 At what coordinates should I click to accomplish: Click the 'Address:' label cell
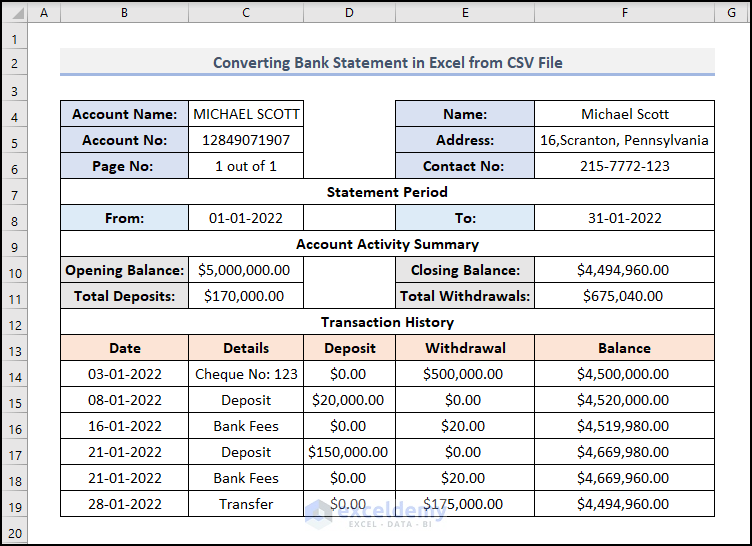pos(465,140)
